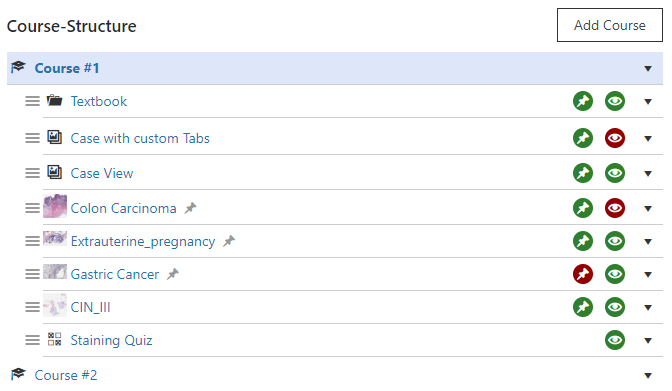Image resolution: width=672 pixels, height=391 pixels.
Task: Click the green pin icon for Textbook
Action: pos(583,102)
